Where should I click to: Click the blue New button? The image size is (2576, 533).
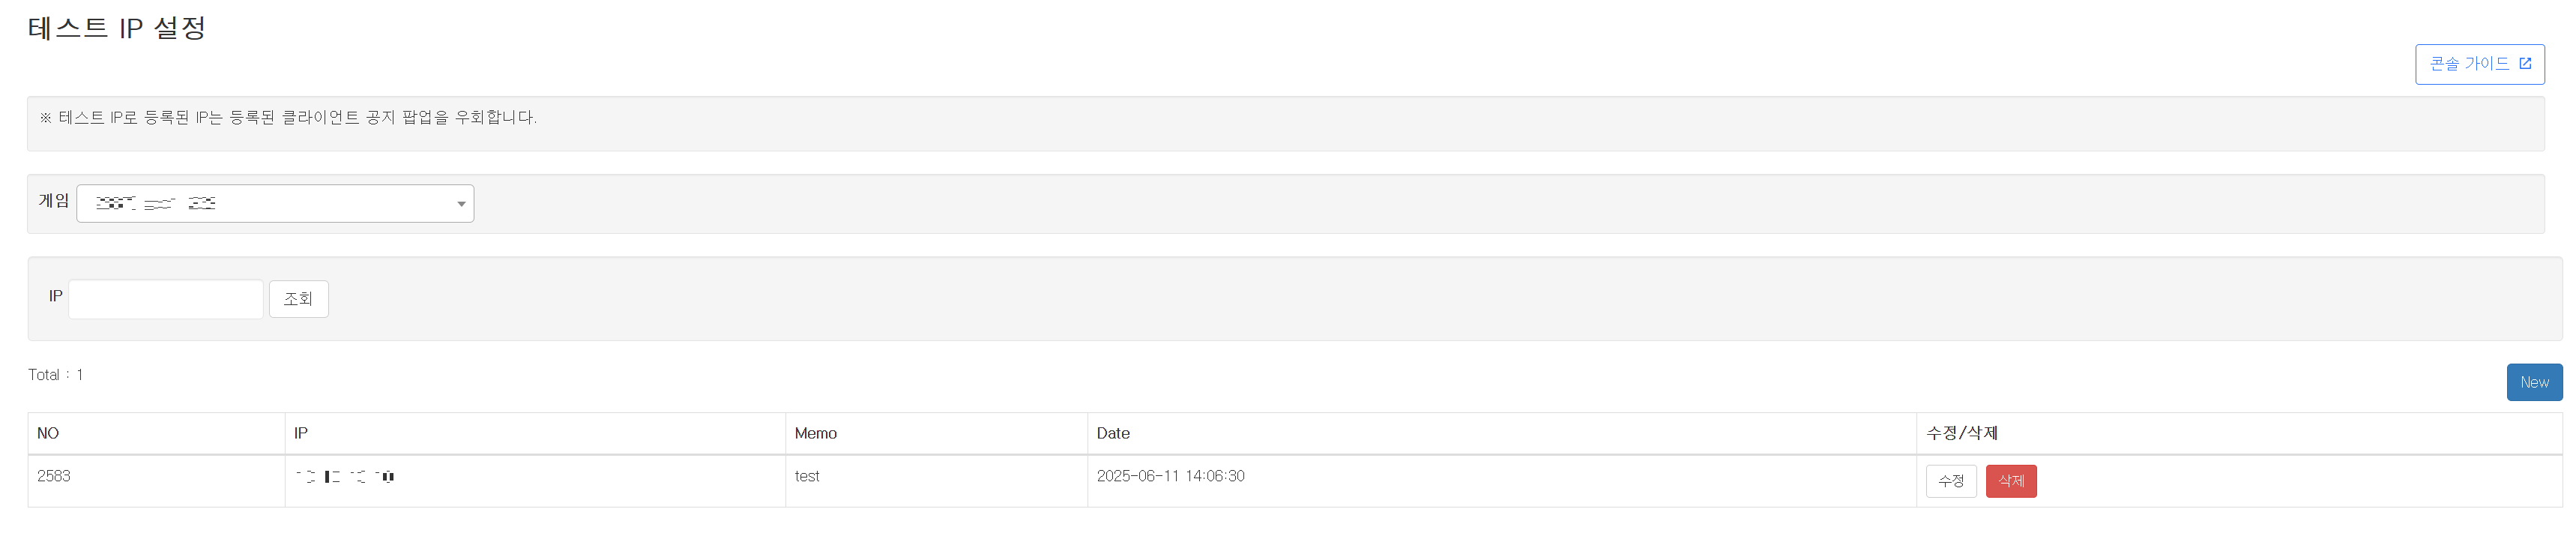(2533, 382)
